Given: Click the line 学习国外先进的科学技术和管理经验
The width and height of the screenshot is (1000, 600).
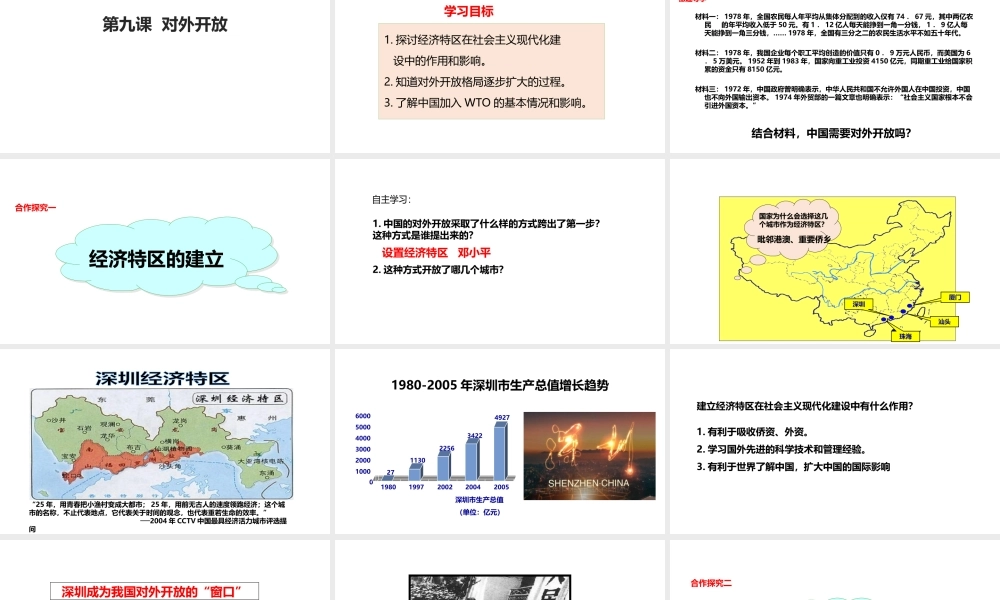Looking at the screenshot, I should click(781, 449).
